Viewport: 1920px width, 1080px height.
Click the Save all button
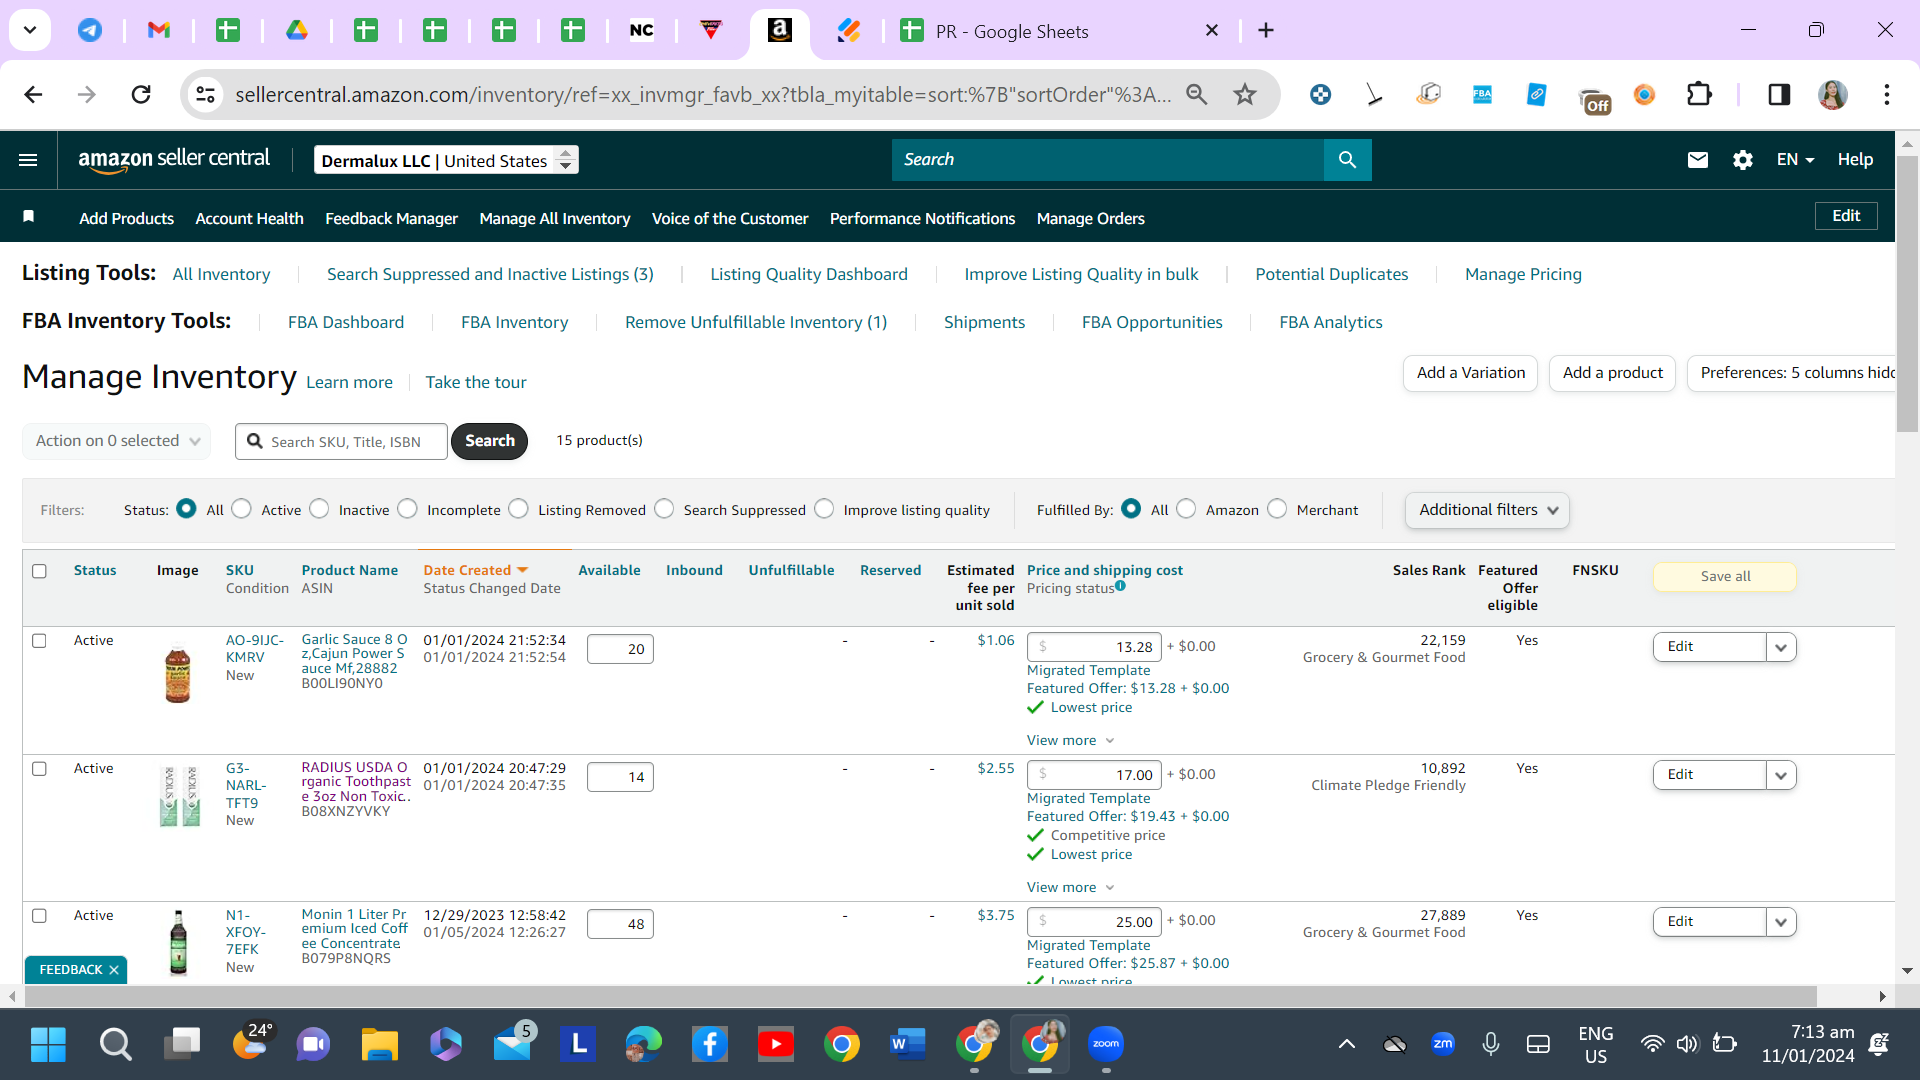[x=1725, y=576]
